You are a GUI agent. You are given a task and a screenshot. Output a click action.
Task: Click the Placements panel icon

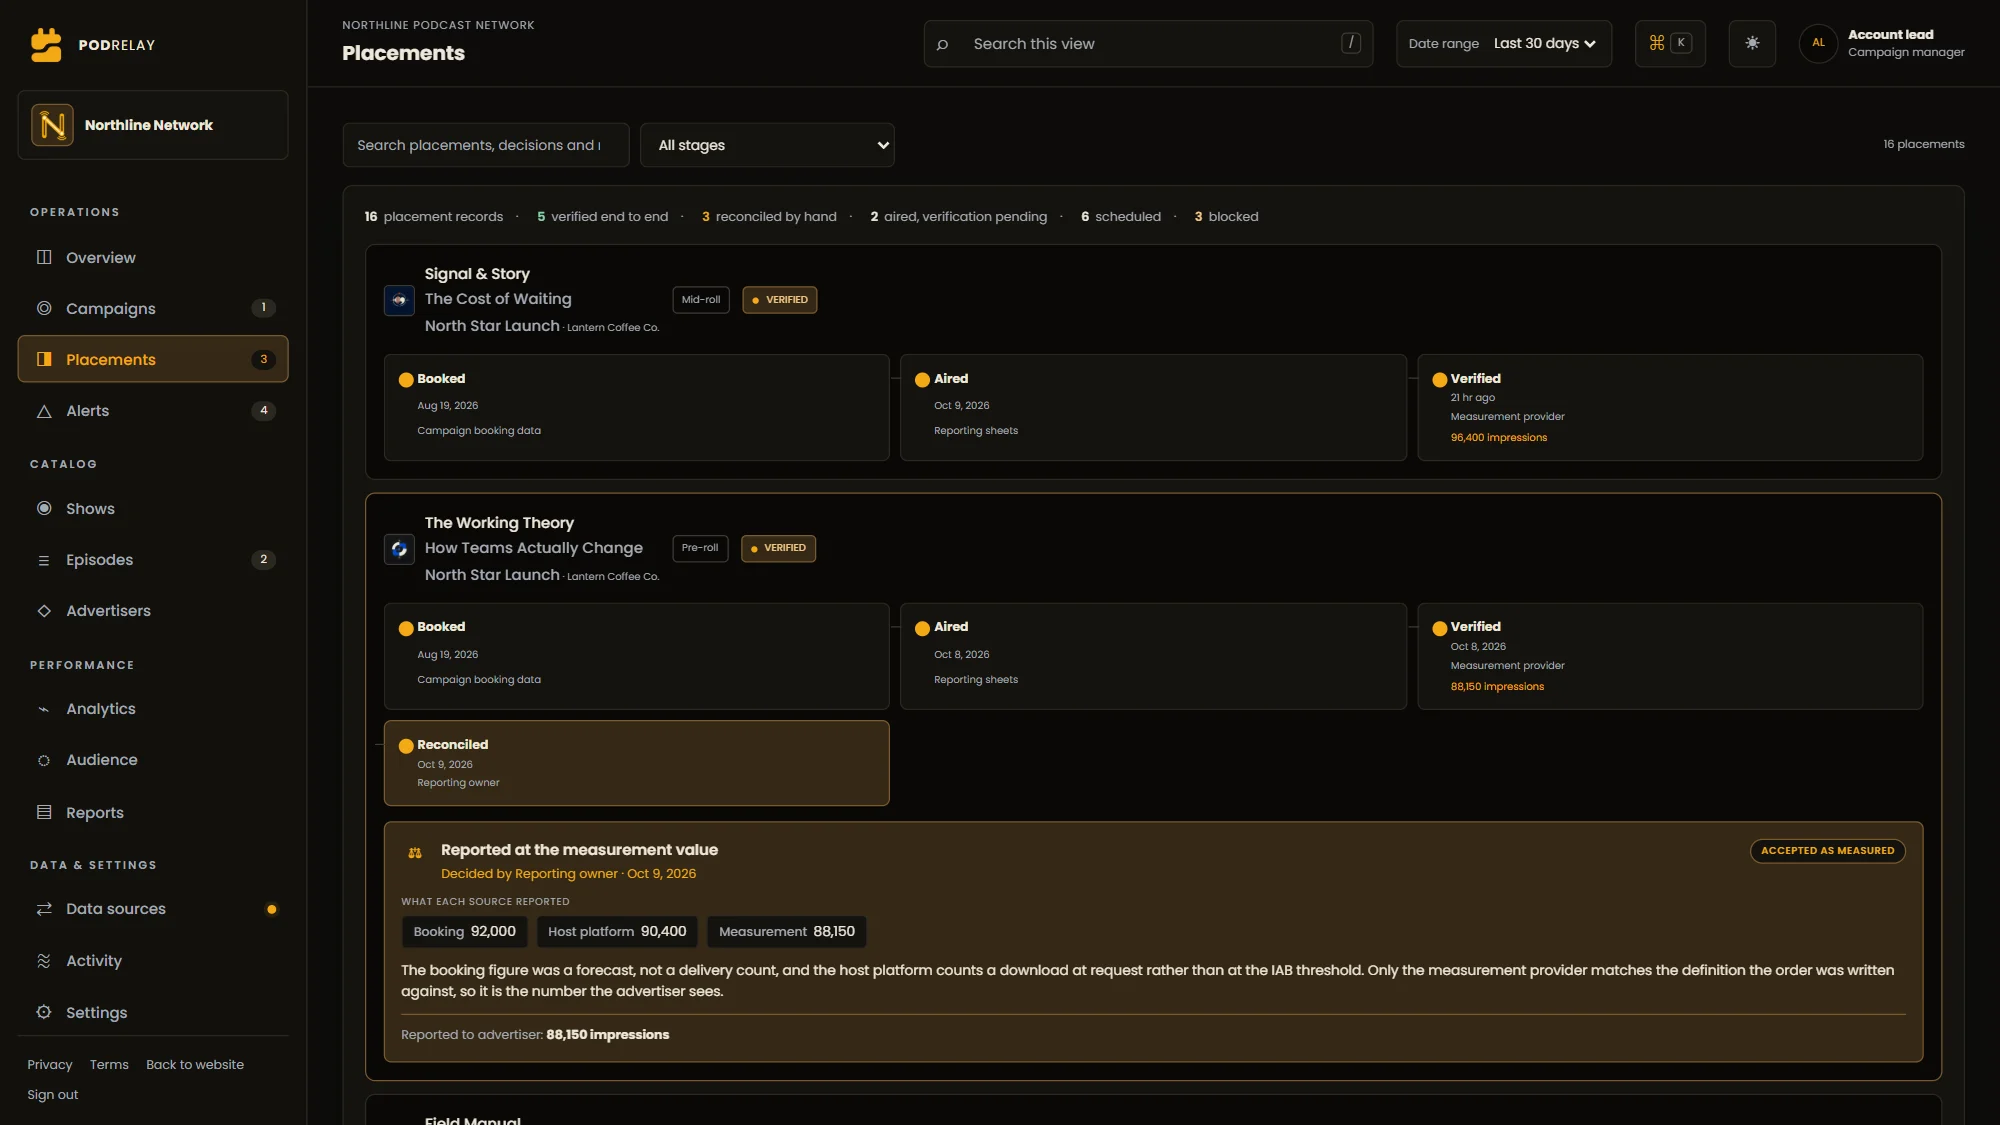(44, 359)
